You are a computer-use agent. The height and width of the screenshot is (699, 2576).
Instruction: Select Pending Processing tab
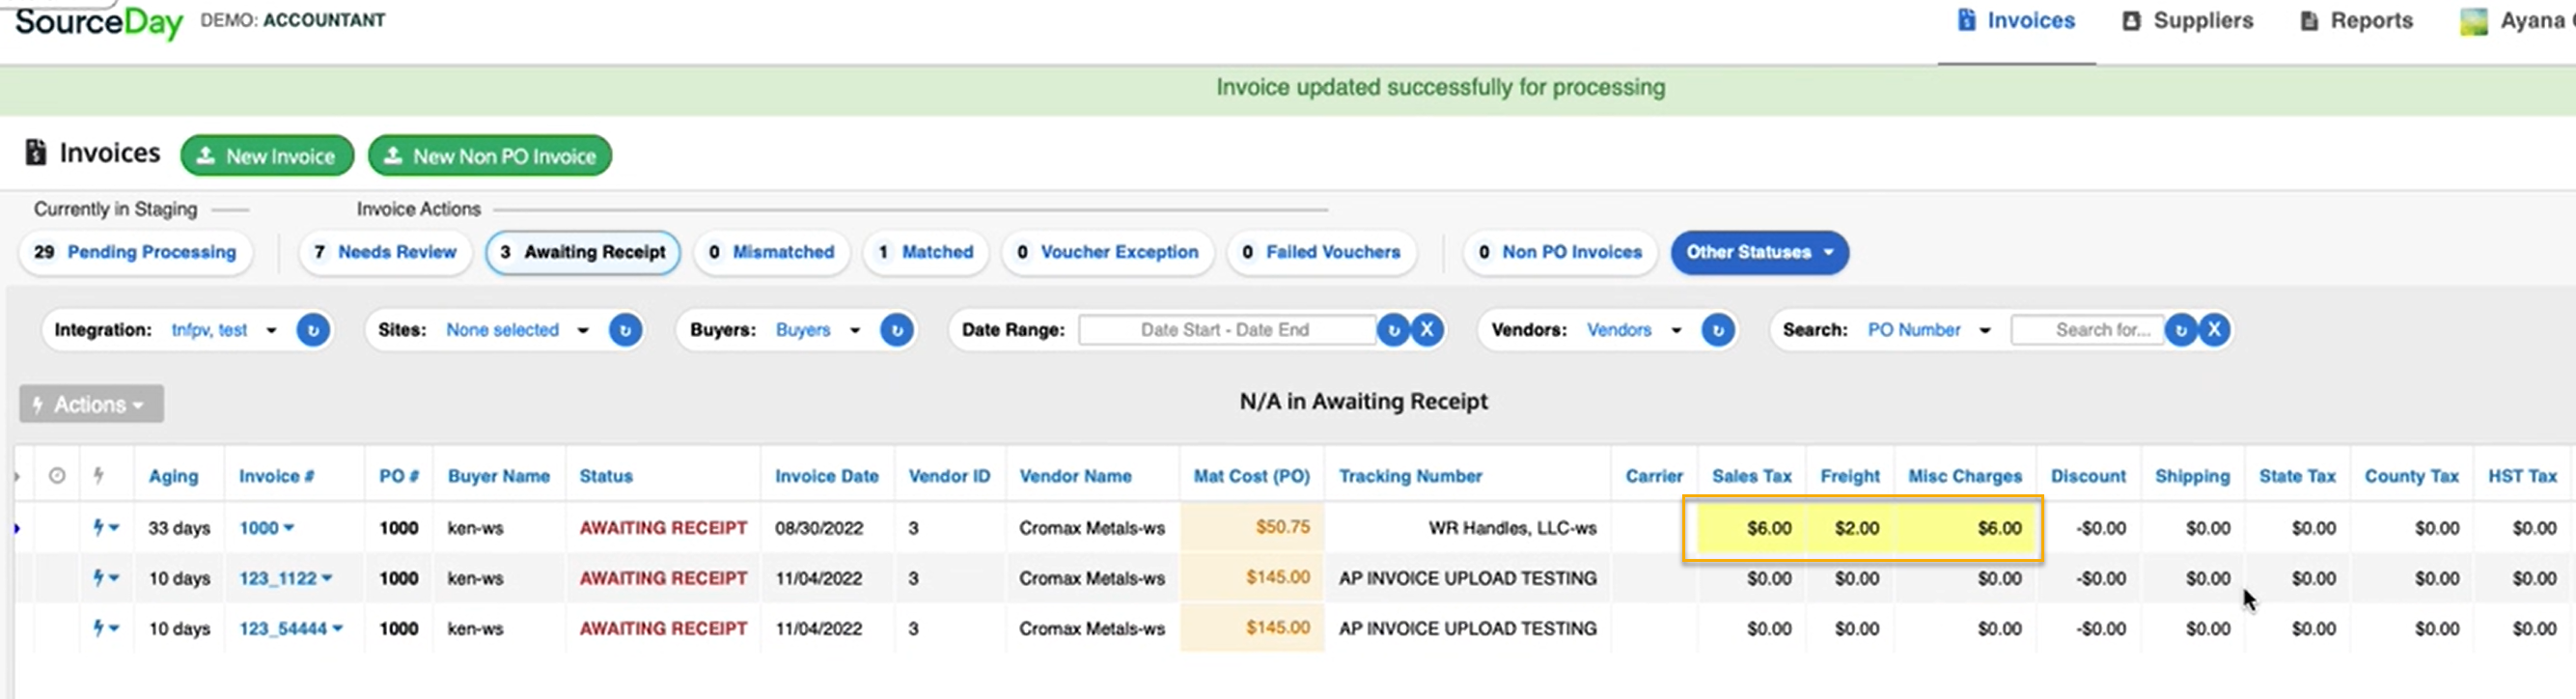[135, 252]
